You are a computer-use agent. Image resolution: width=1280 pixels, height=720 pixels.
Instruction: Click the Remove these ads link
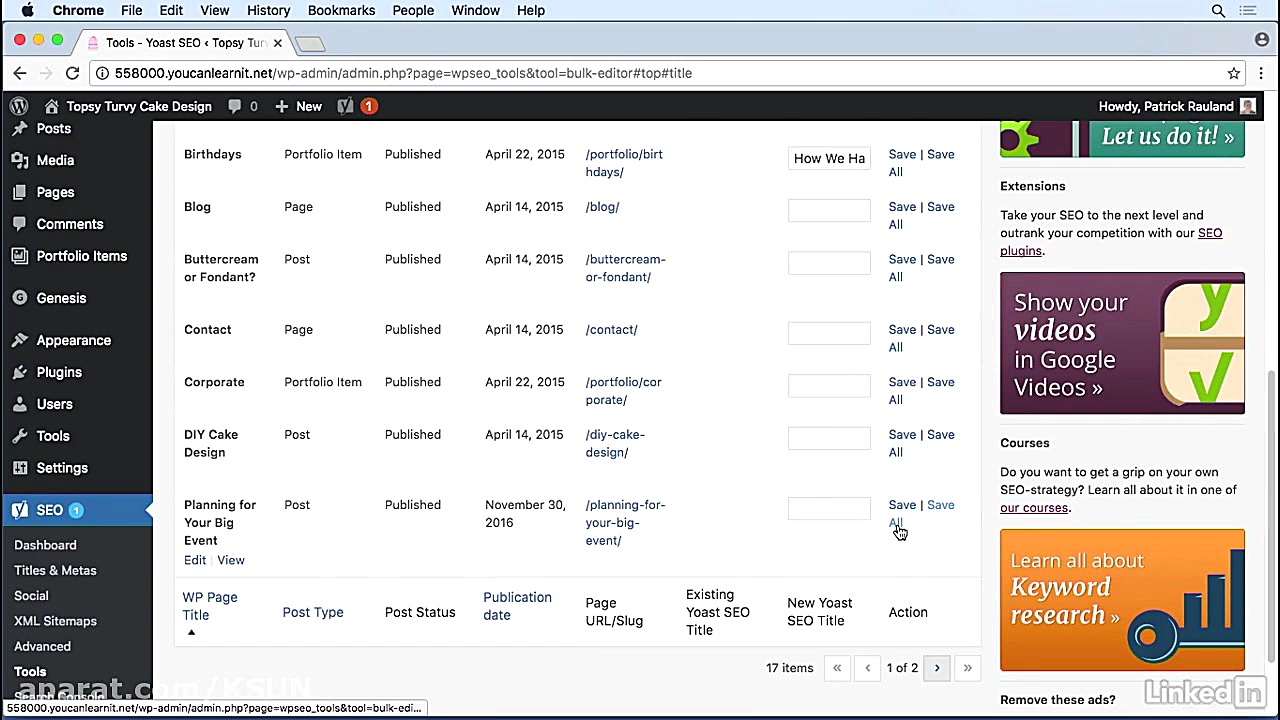pyautogui.click(x=1057, y=700)
